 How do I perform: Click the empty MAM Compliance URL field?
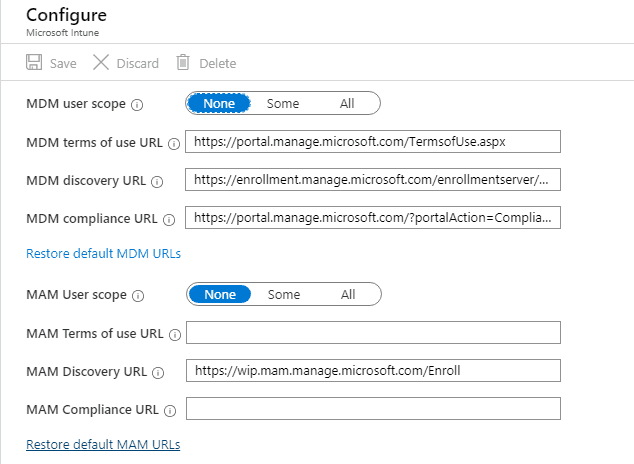[373, 408]
